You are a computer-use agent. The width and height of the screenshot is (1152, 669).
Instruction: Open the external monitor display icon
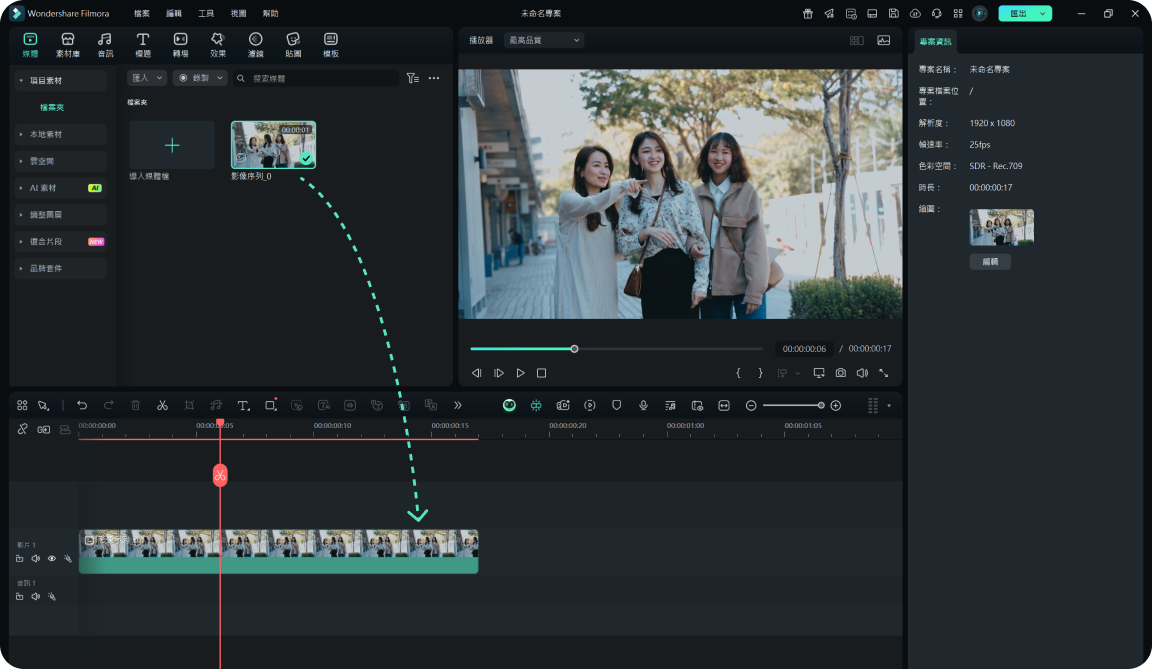coord(818,373)
